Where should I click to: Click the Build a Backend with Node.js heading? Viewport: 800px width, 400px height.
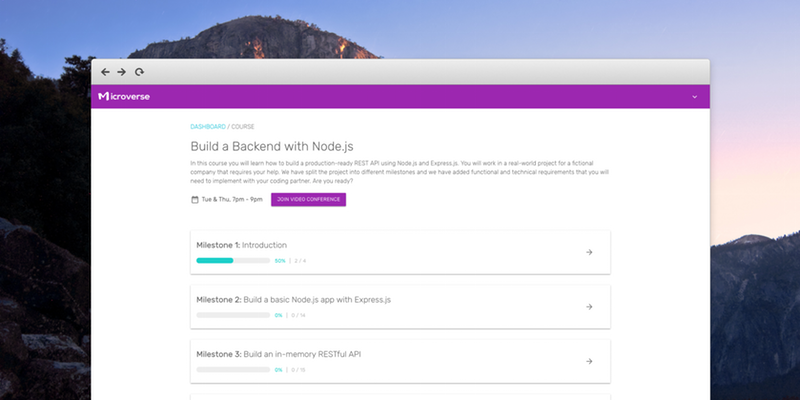(272, 146)
